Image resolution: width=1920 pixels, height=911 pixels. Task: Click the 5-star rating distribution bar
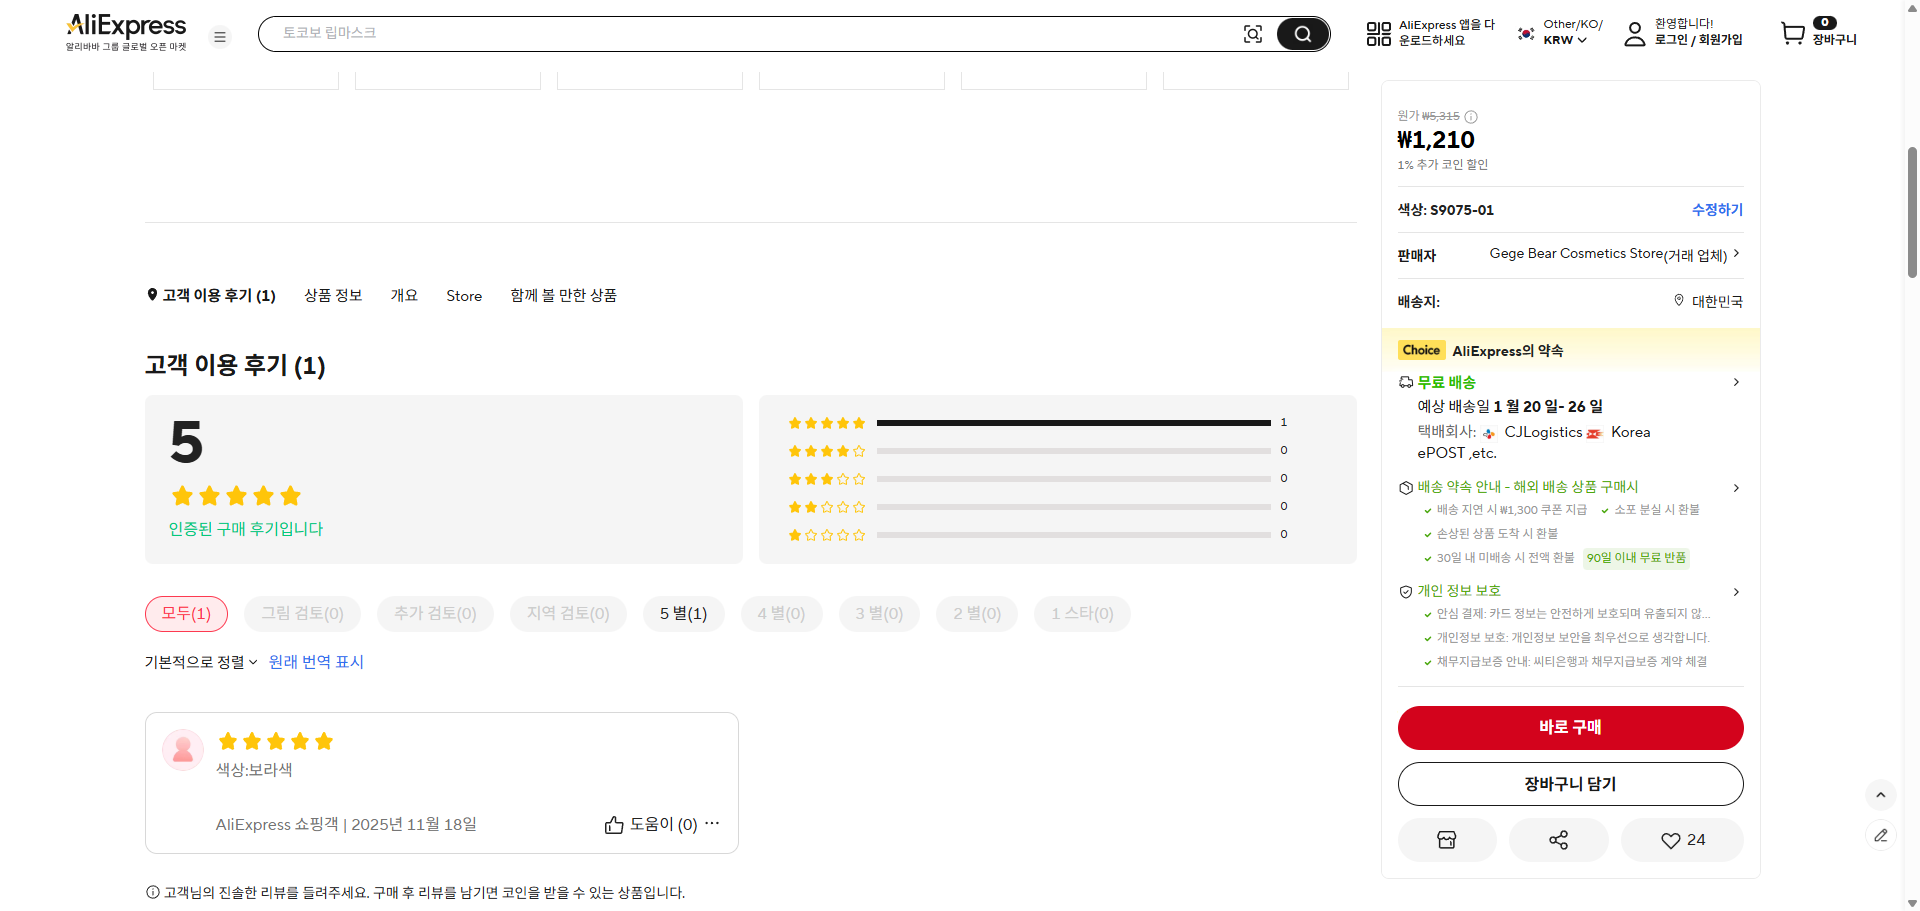[1075, 422]
